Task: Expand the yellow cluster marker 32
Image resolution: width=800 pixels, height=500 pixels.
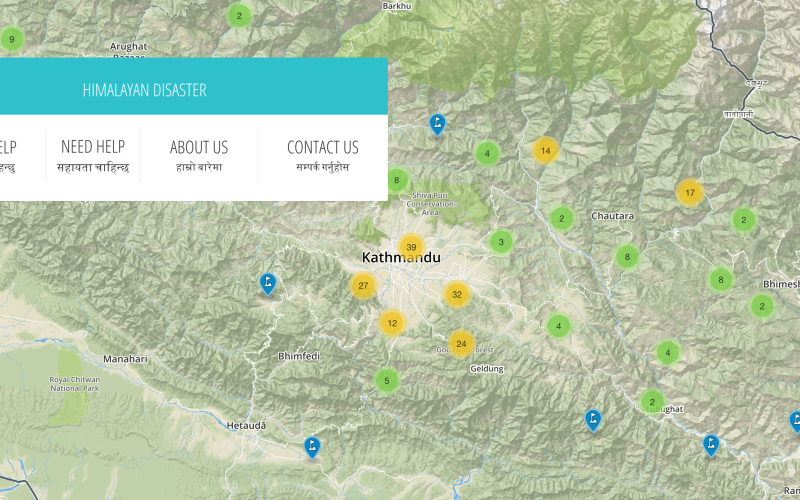Action: (457, 294)
